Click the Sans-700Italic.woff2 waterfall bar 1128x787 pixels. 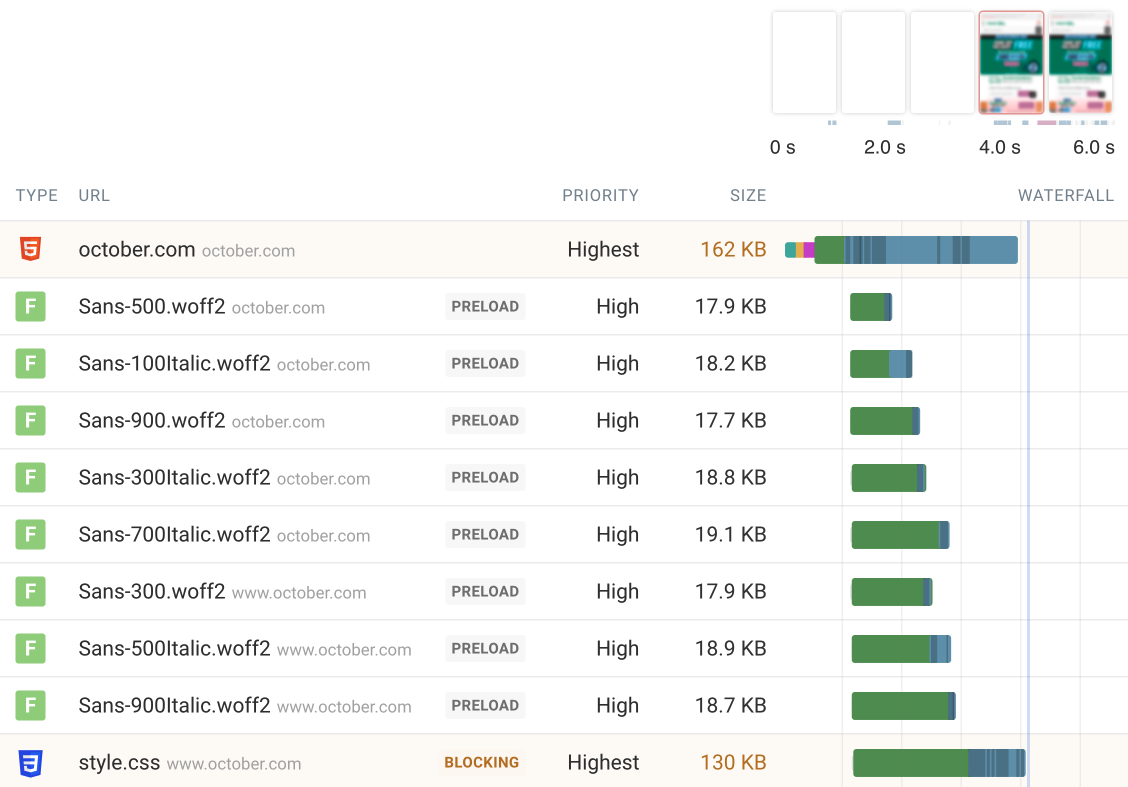pos(900,534)
